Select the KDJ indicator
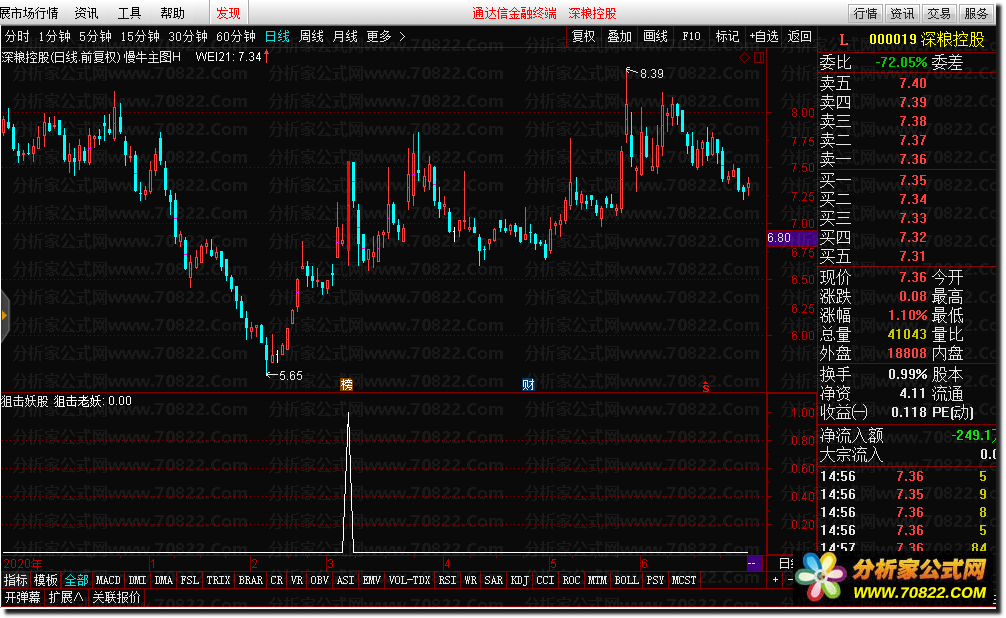The height and width of the screenshot is (618, 1006). pyautogui.click(x=520, y=580)
